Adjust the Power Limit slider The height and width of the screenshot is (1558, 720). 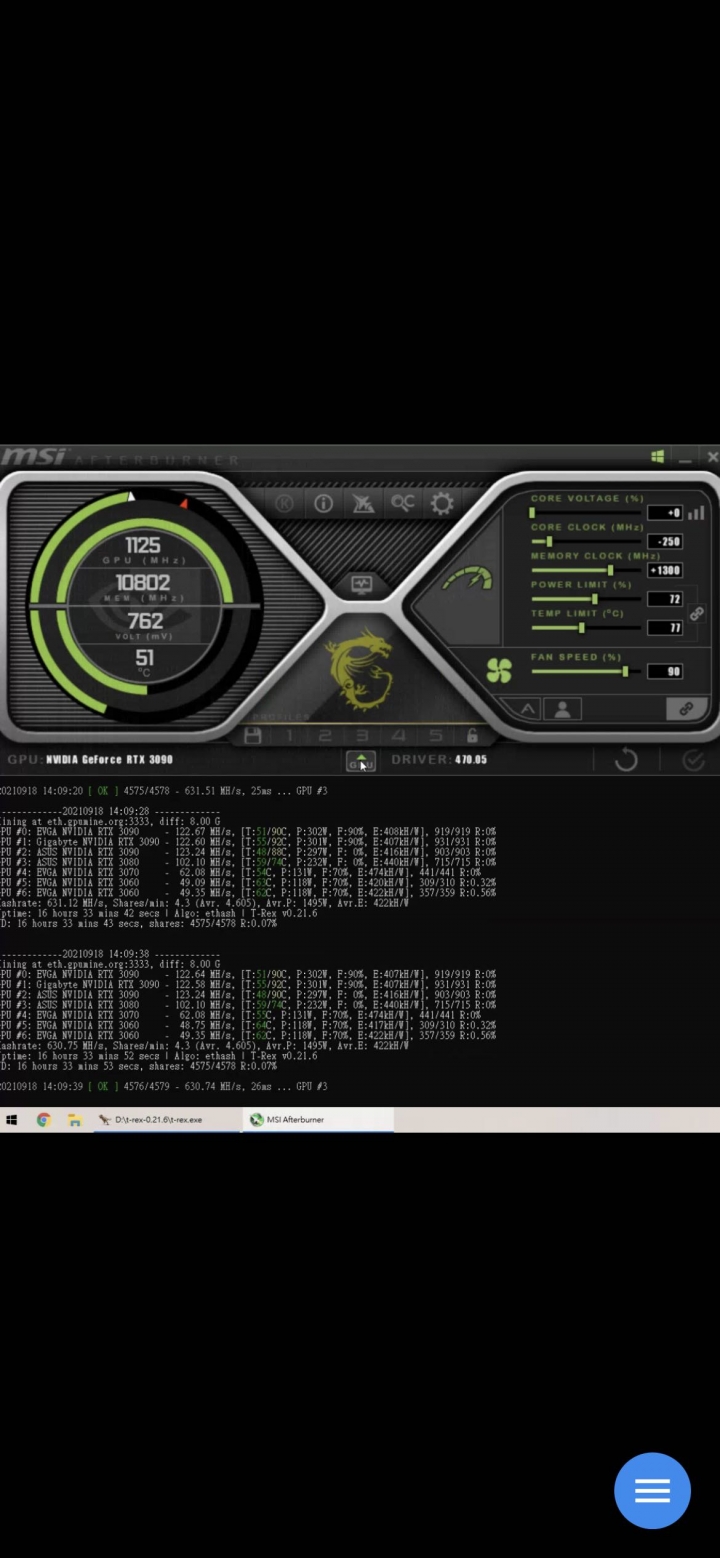585,599
